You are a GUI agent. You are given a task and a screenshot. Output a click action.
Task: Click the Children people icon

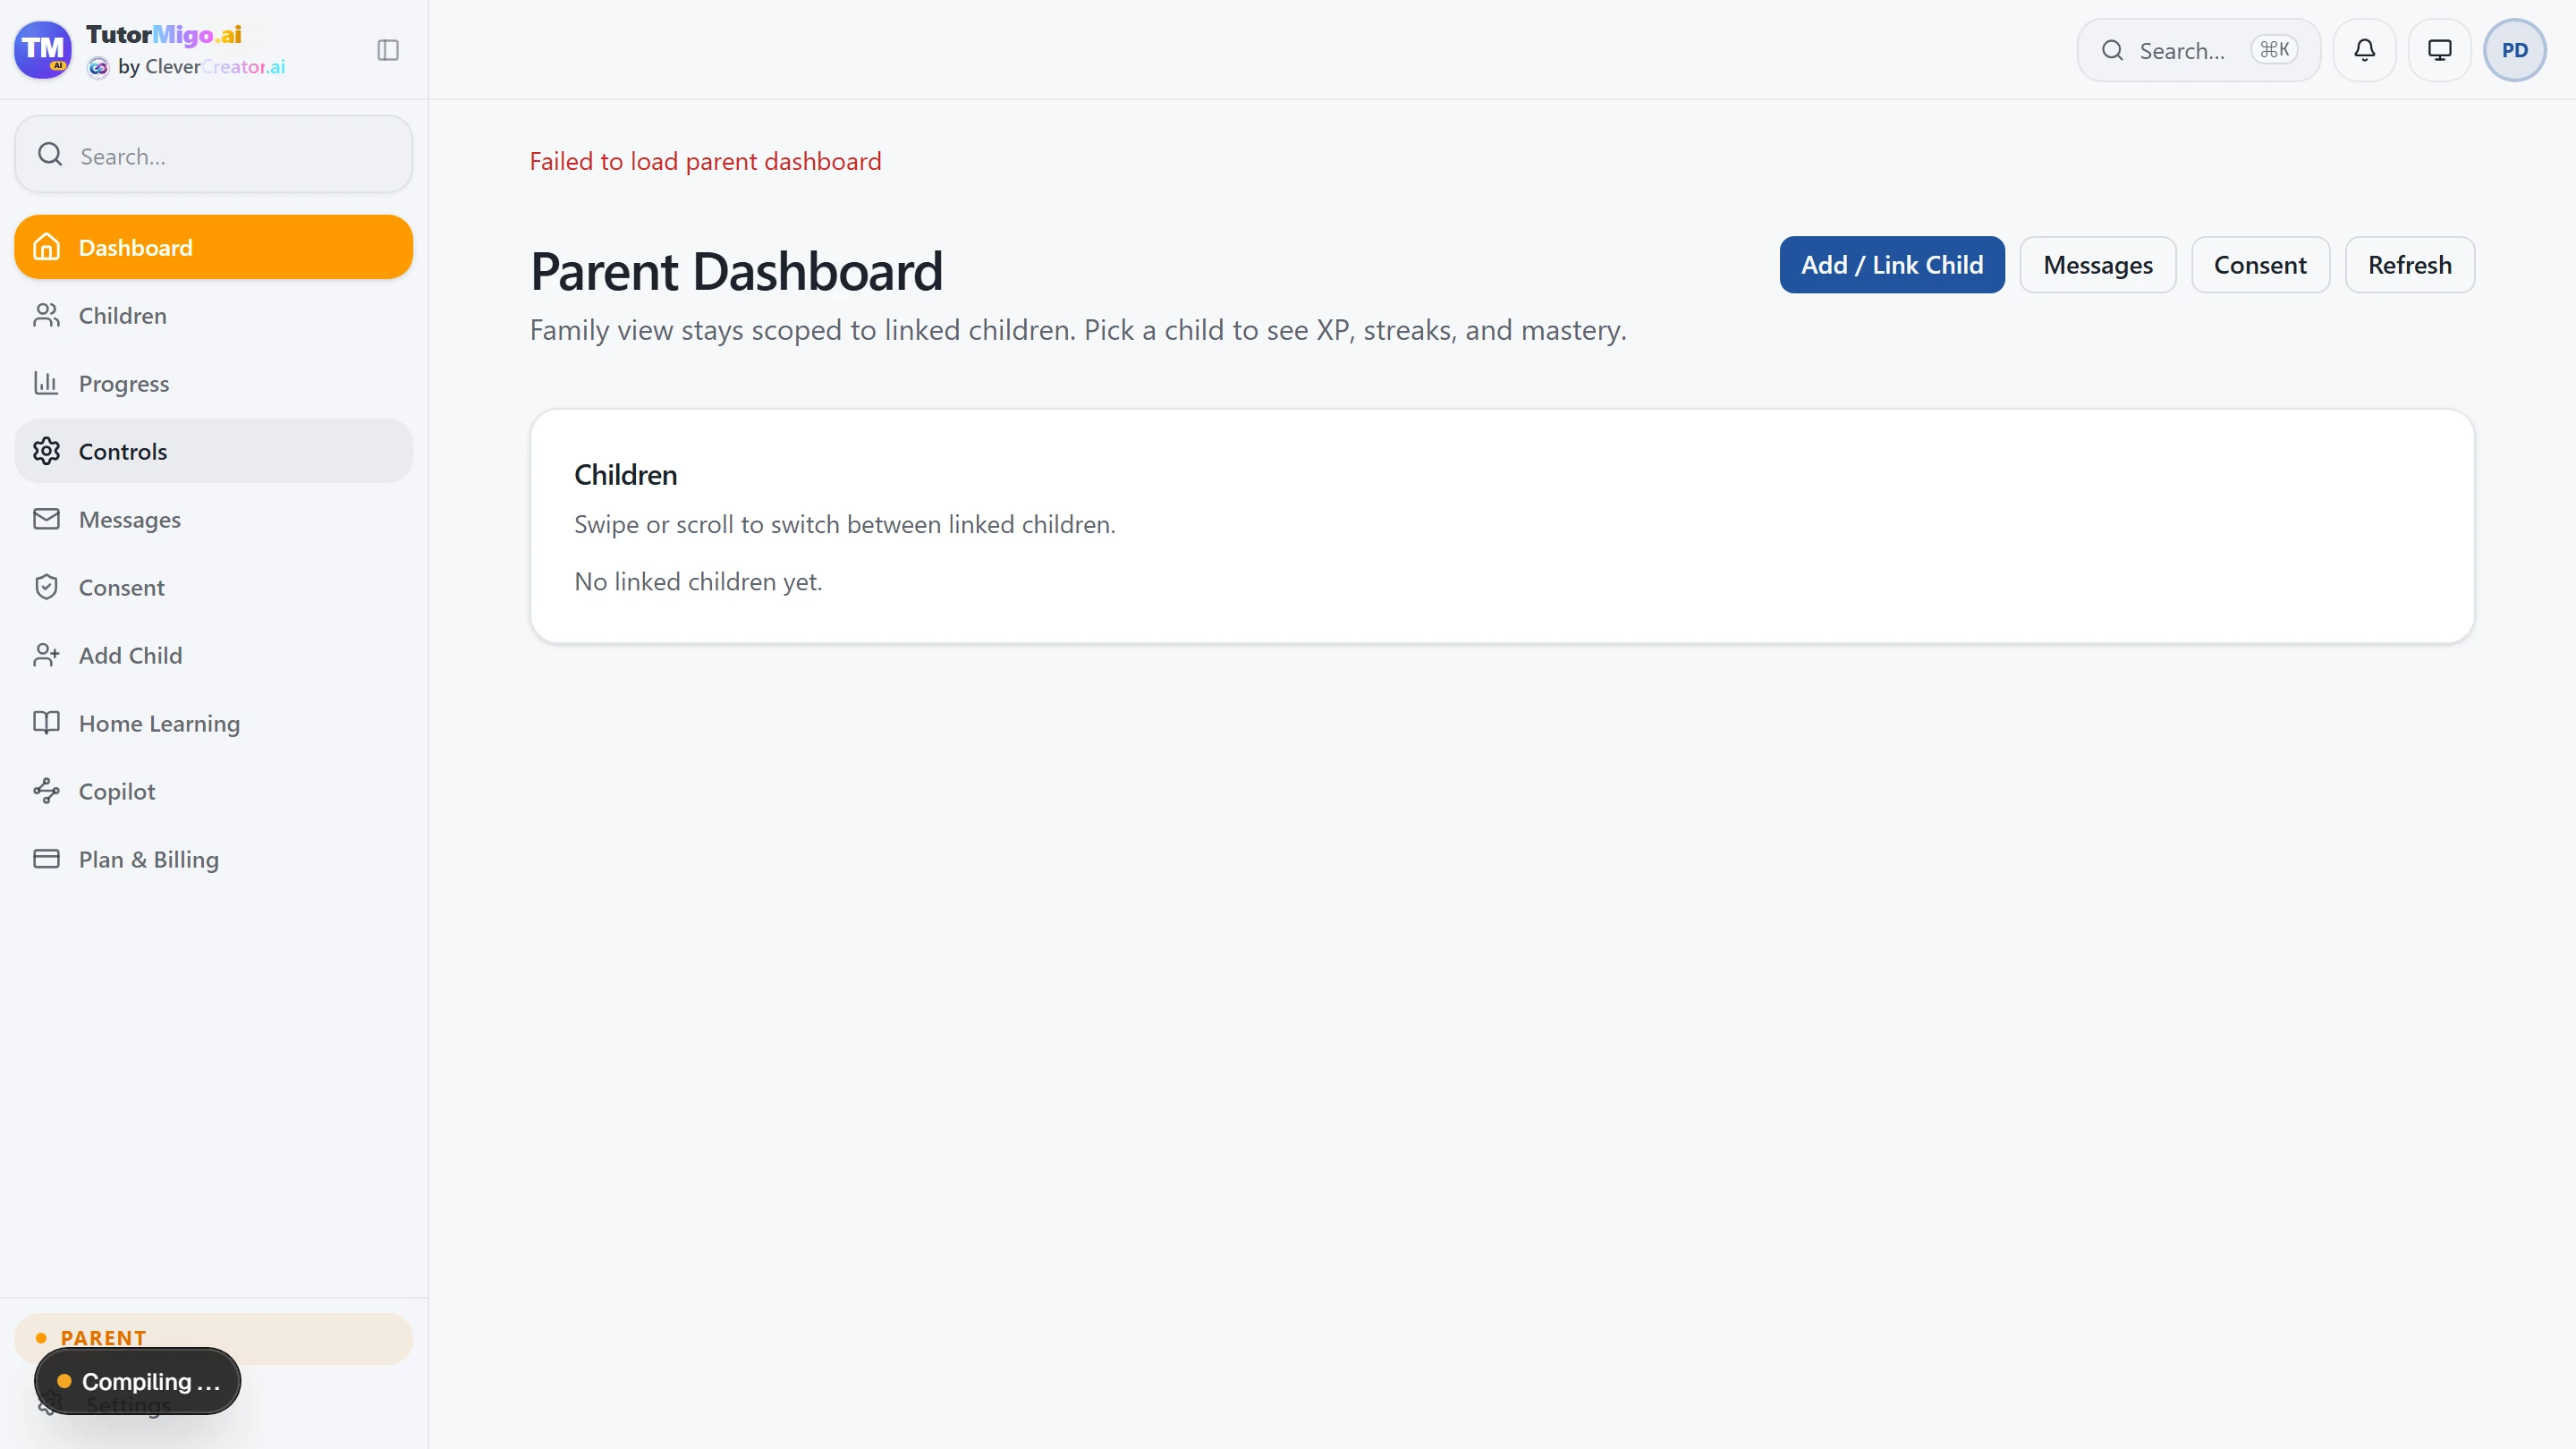pyautogui.click(x=47, y=315)
